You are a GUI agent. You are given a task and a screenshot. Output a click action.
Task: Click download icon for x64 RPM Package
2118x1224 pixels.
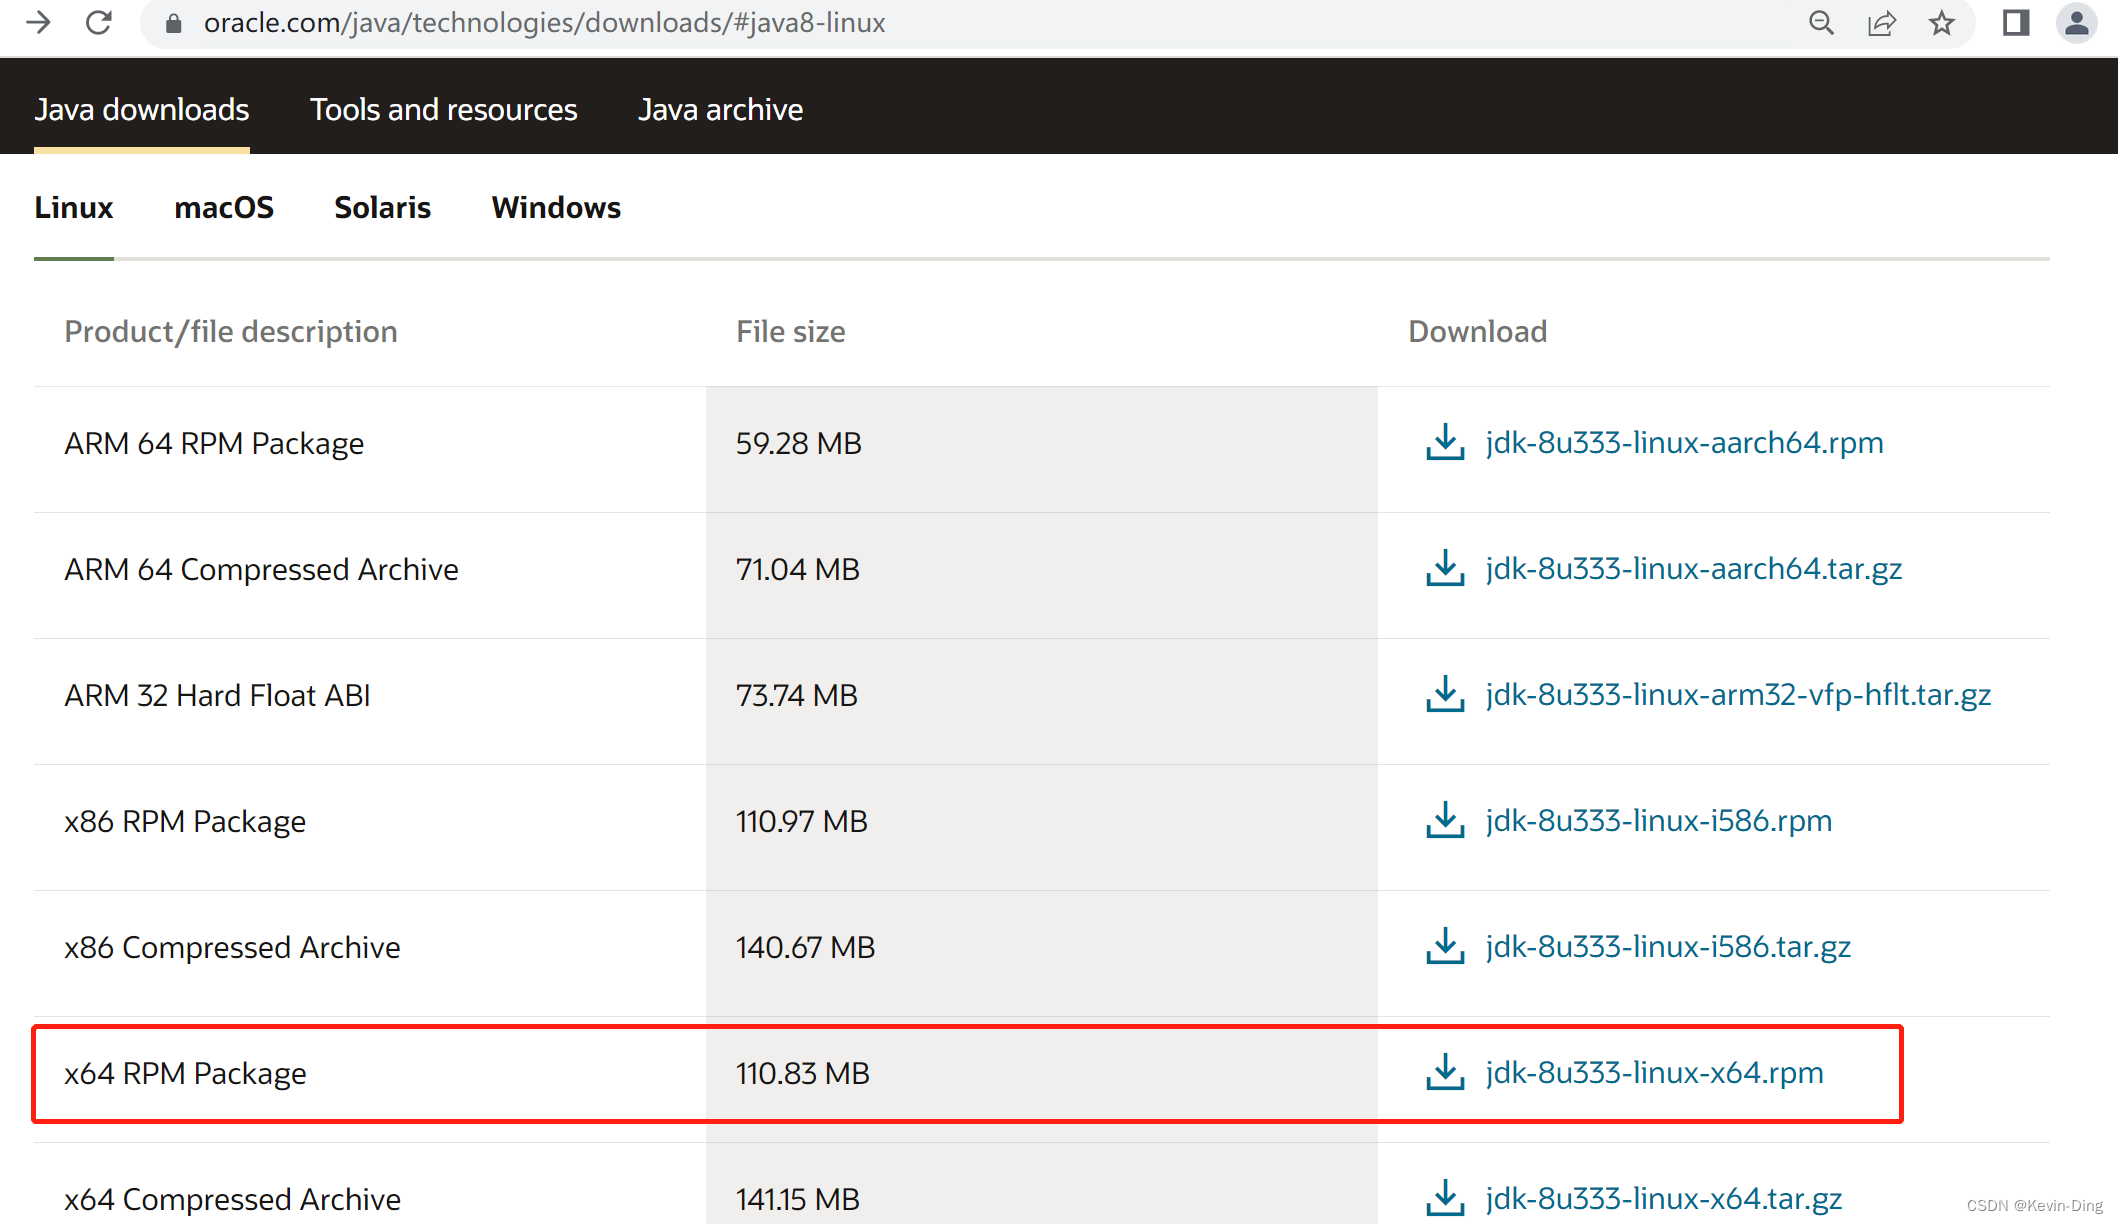[1444, 1072]
